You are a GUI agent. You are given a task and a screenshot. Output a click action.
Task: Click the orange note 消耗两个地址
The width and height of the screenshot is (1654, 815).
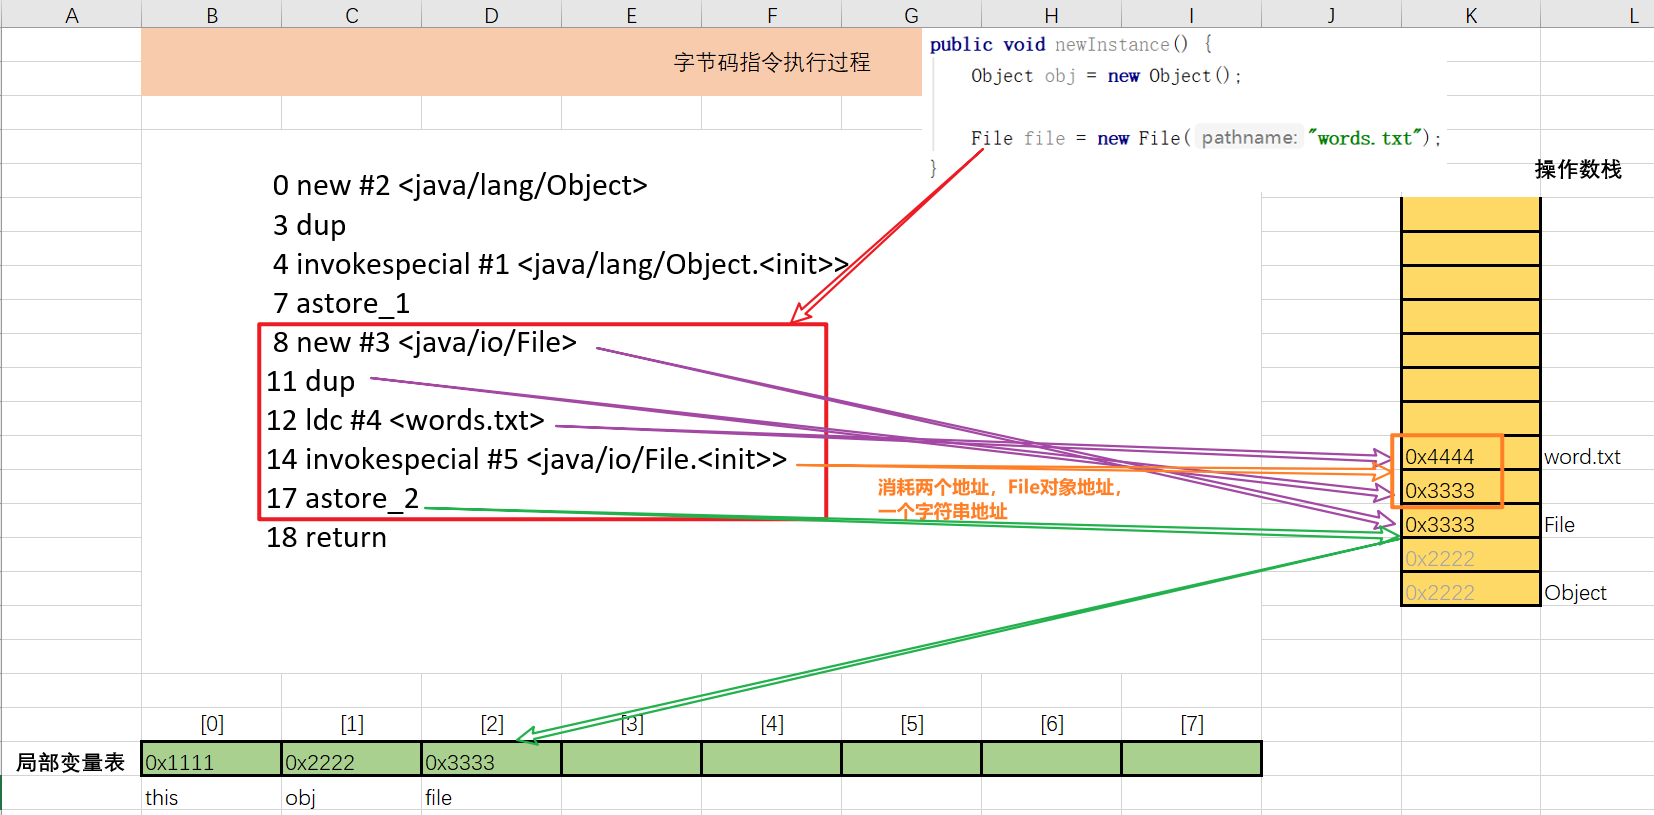point(999,499)
